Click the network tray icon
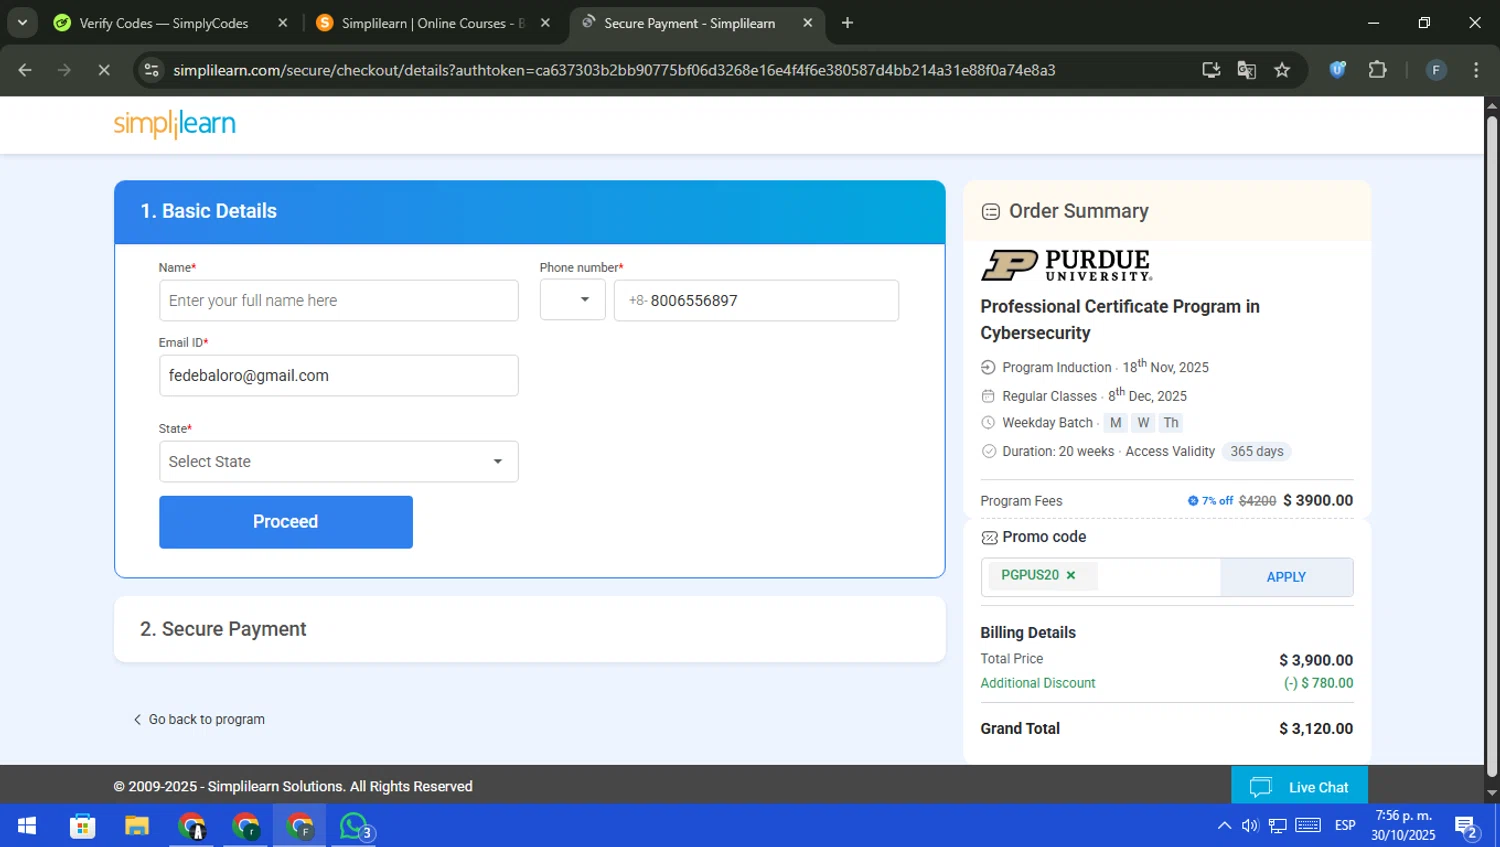This screenshot has height=847, width=1500. pos(1278,826)
